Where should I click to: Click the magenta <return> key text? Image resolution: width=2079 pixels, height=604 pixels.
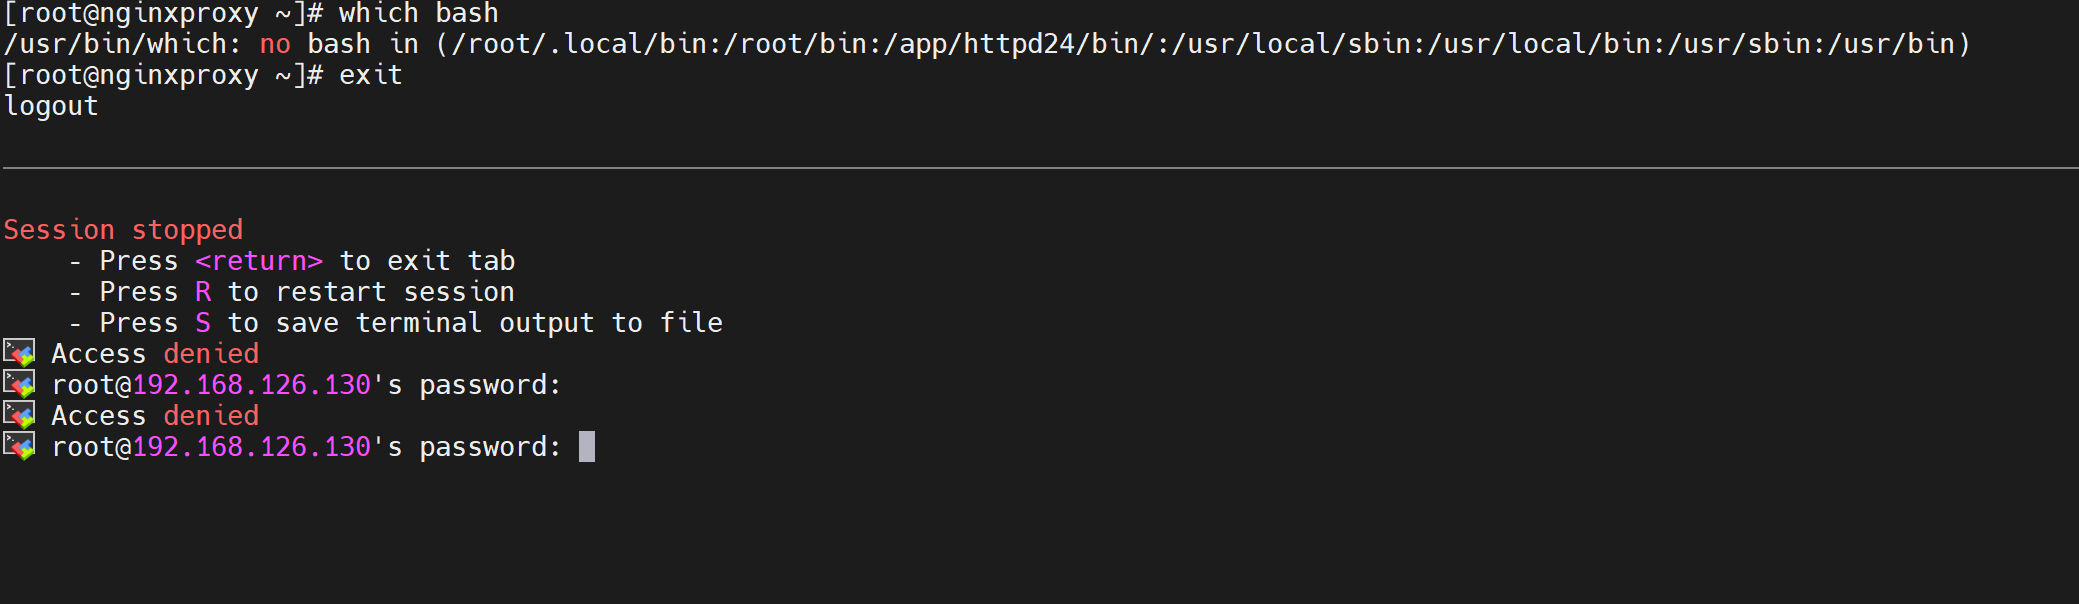click(259, 261)
